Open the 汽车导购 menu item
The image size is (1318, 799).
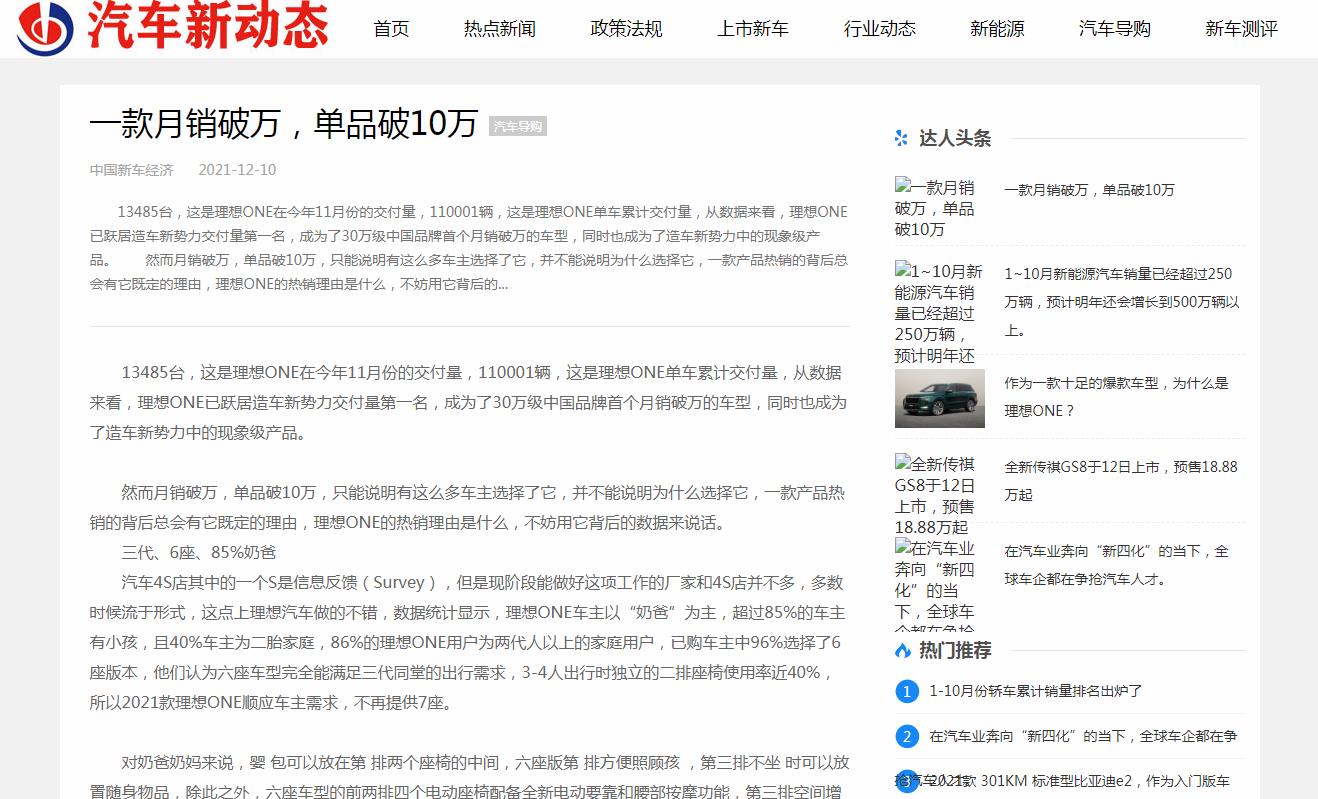coord(1115,29)
